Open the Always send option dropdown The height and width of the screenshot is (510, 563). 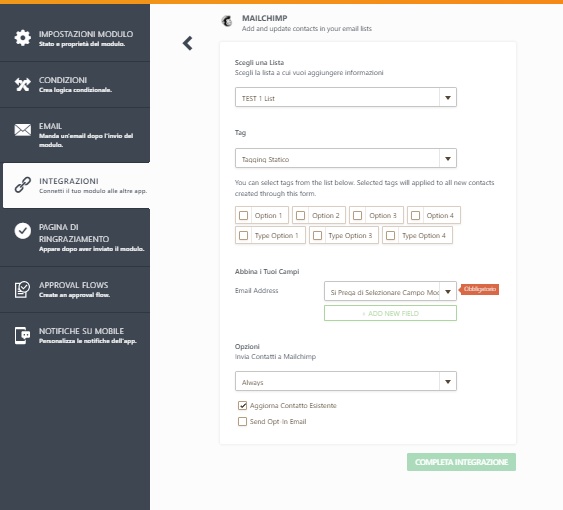[346, 381]
